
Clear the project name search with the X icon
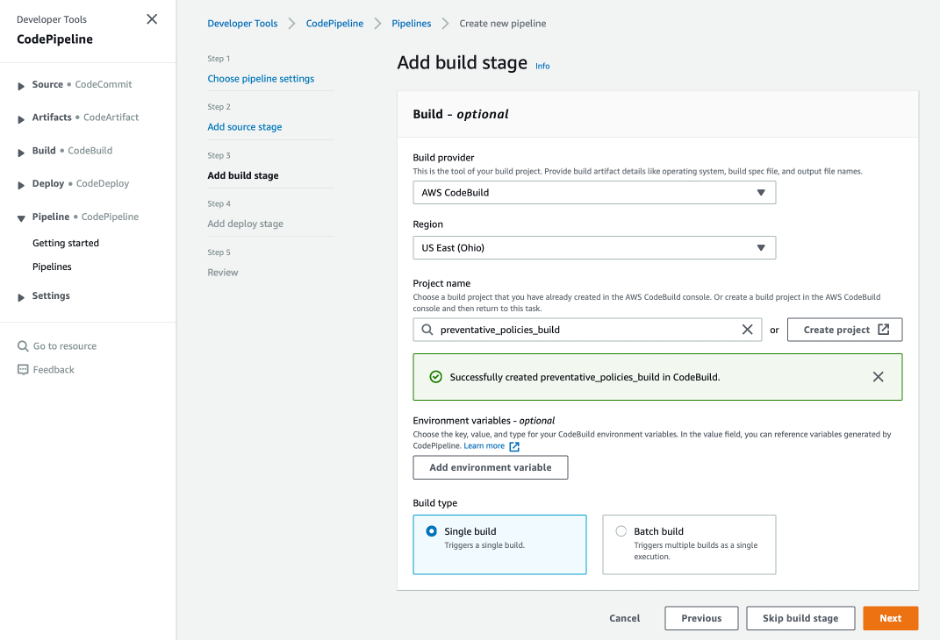[x=748, y=329]
